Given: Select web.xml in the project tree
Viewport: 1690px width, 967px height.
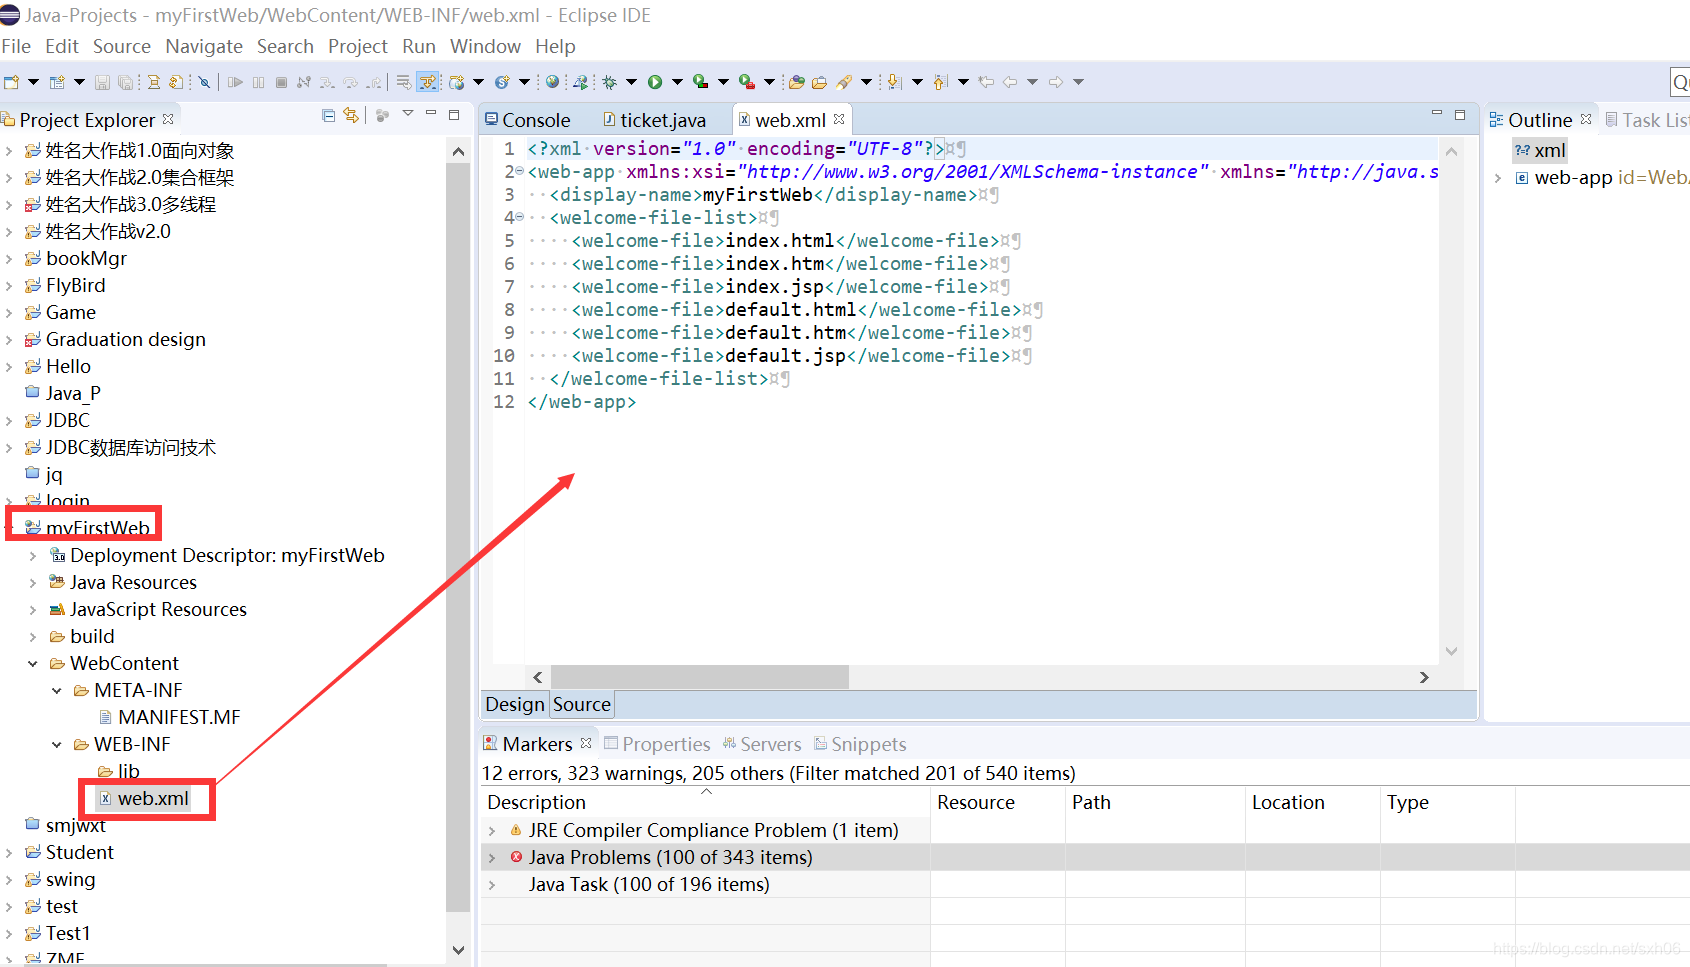Looking at the screenshot, I should pos(152,798).
